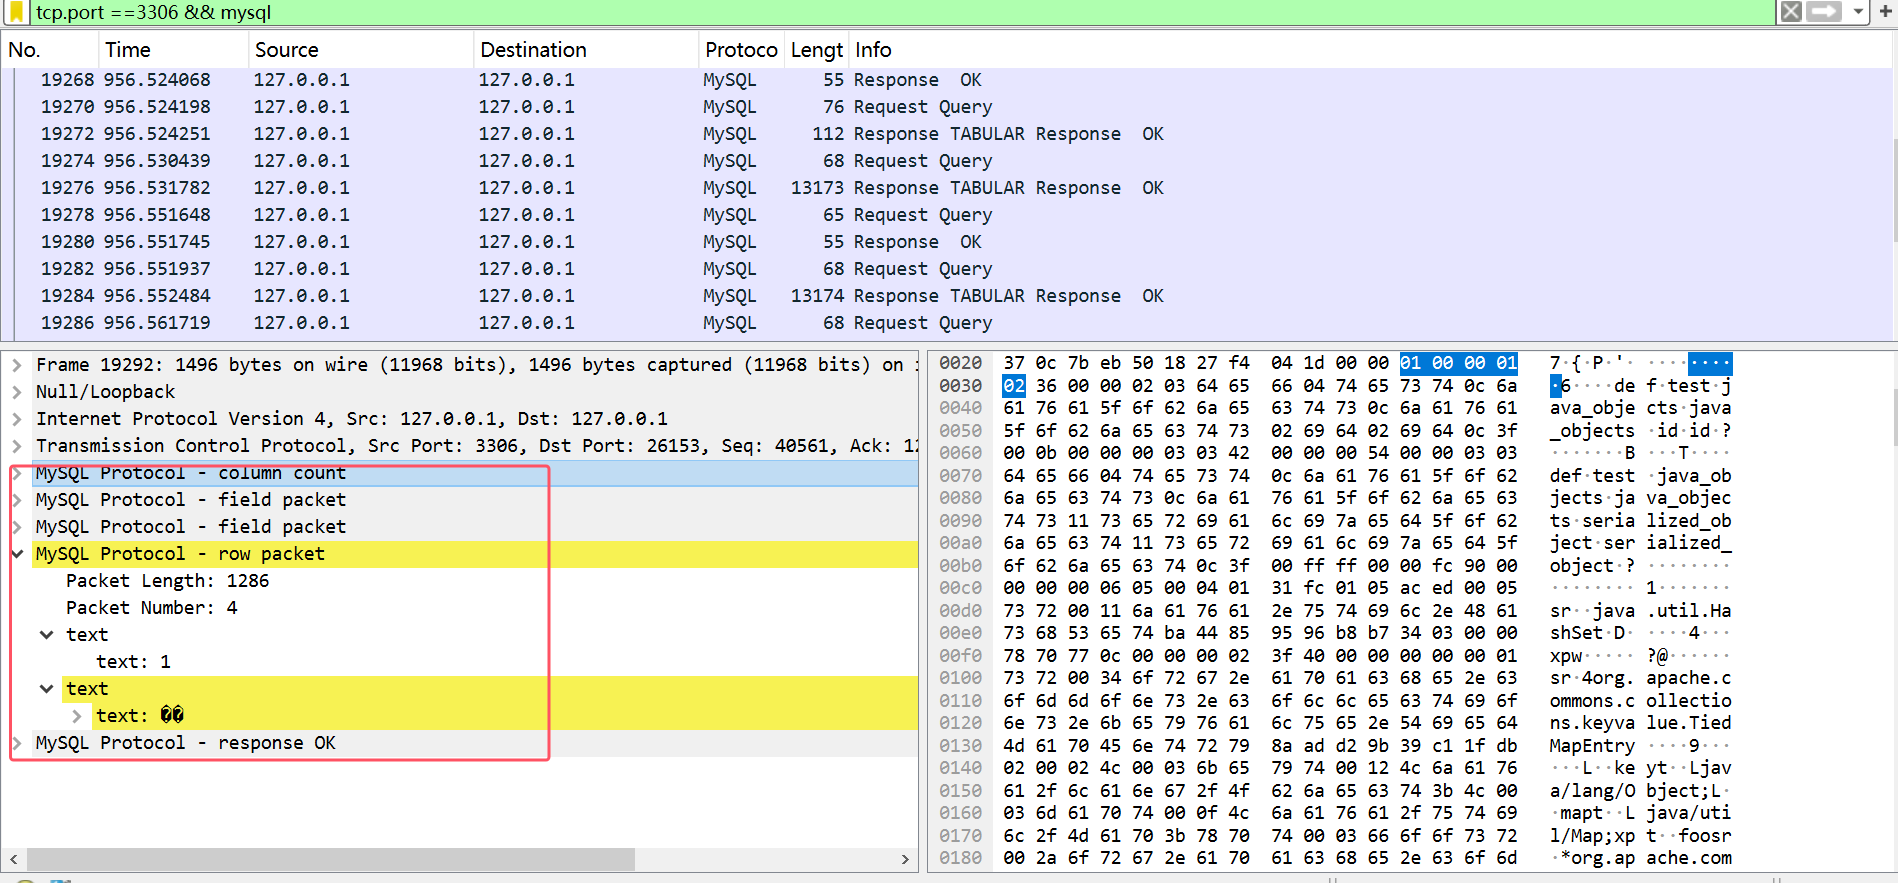Click hex offset 0180 row
This screenshot has height=883, width=1898.
[960, 858]
